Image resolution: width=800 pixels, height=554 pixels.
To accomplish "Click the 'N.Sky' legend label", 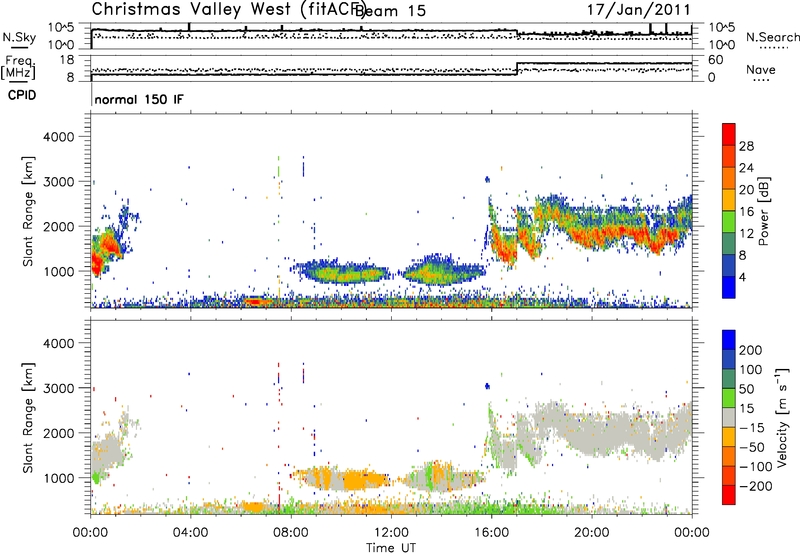I will point(19,37).
